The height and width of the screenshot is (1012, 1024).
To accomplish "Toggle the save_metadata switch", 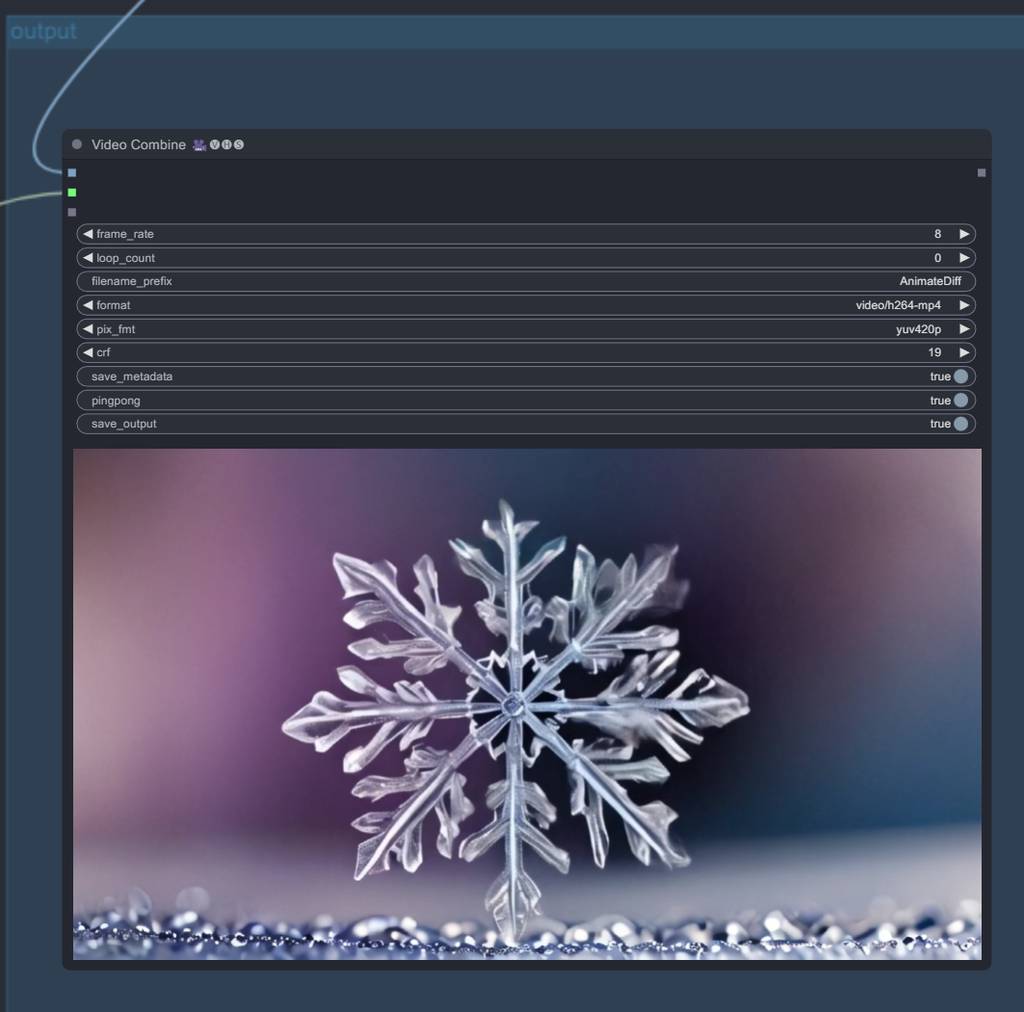I will tap(960, 377).
